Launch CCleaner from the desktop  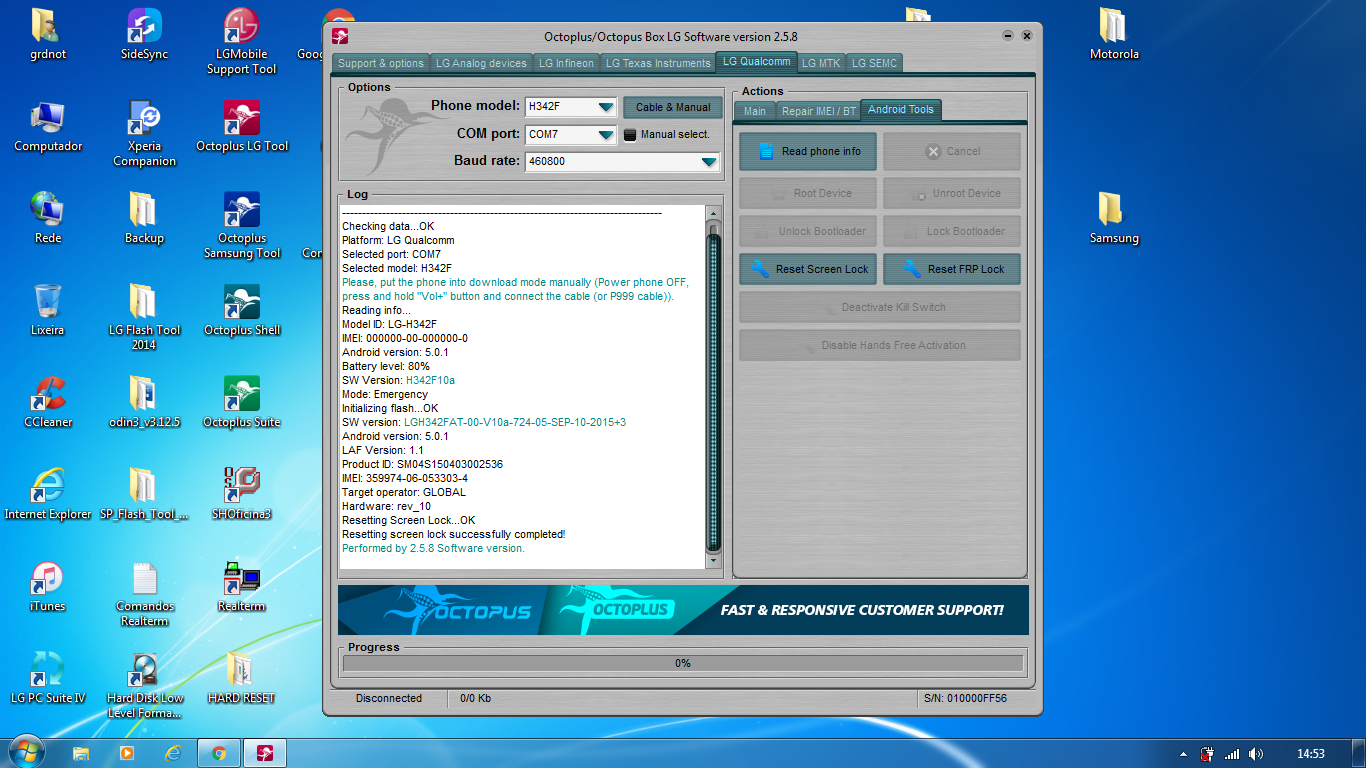(x=48, y=402)
